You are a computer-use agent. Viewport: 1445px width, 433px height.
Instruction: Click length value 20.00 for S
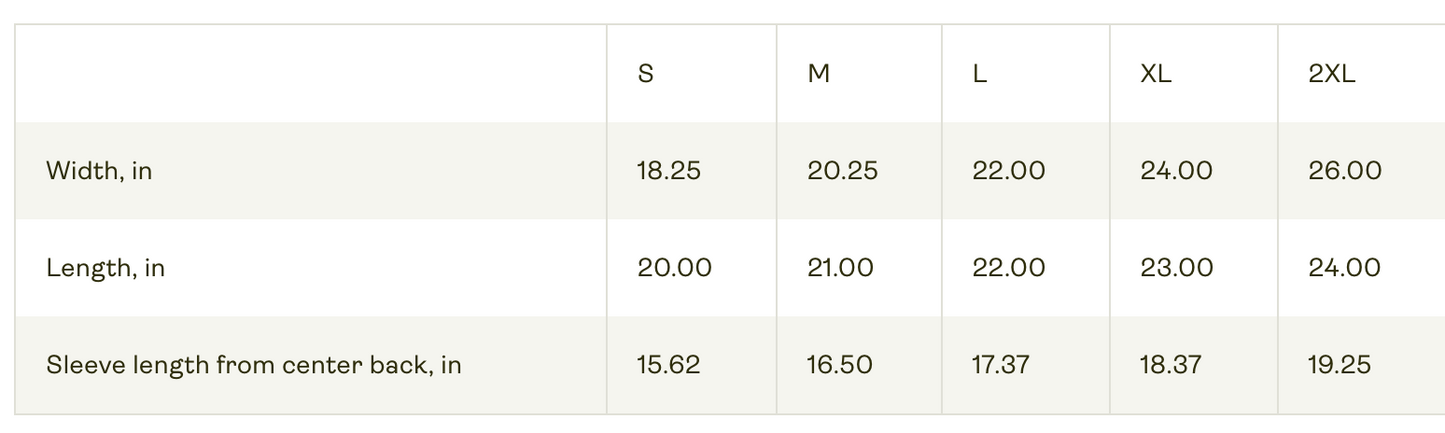674,268
